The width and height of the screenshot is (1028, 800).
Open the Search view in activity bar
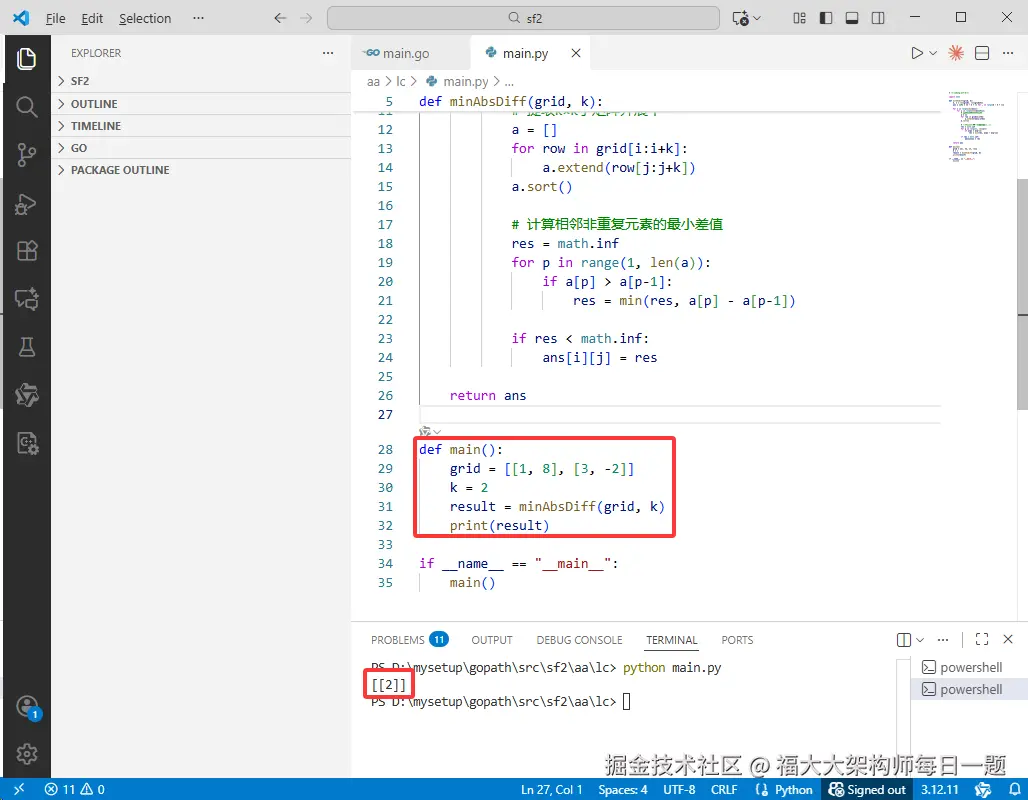pyautogui.click(x=26, y=107)
